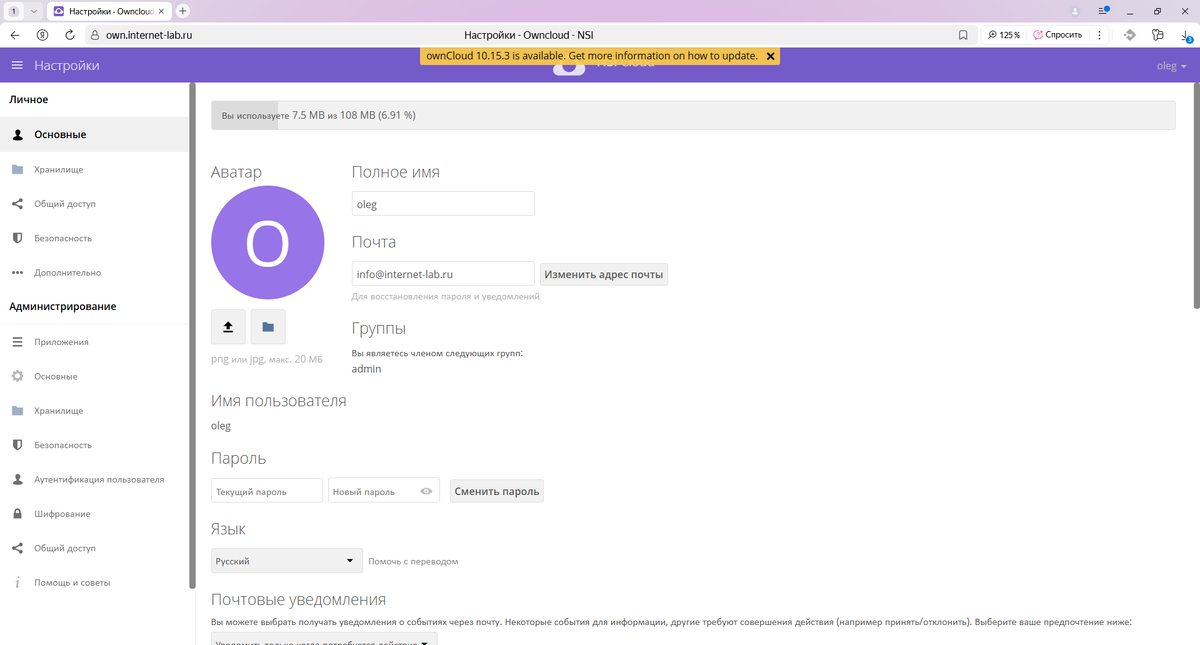
Task: Close the ownCloud update notification
Action: 770,56
